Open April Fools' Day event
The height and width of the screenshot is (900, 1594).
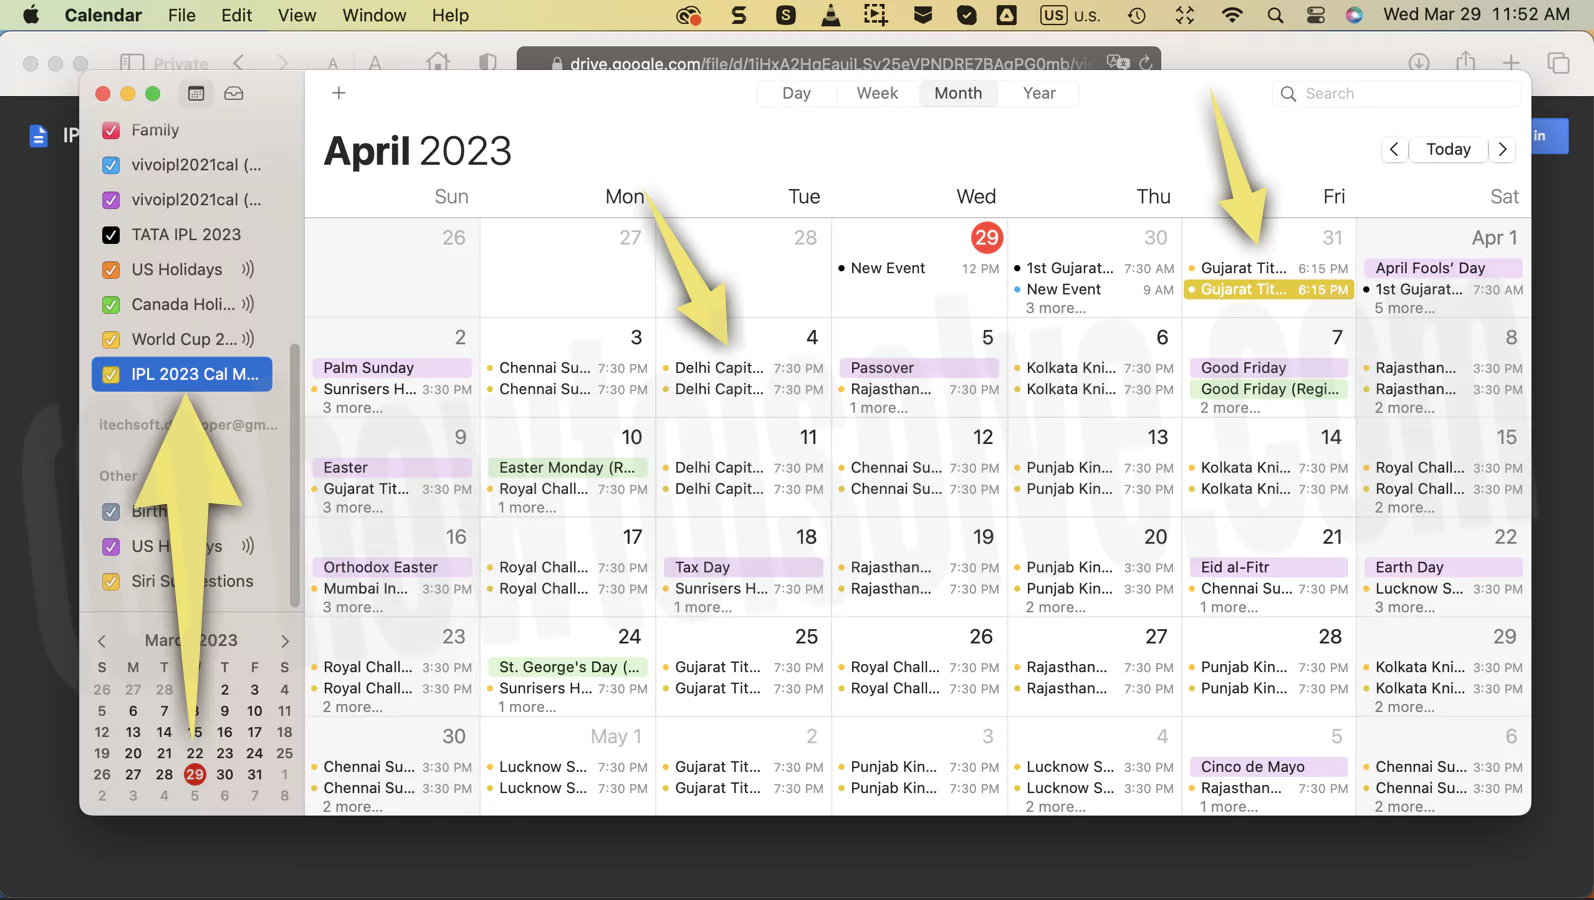[1443, 268]
